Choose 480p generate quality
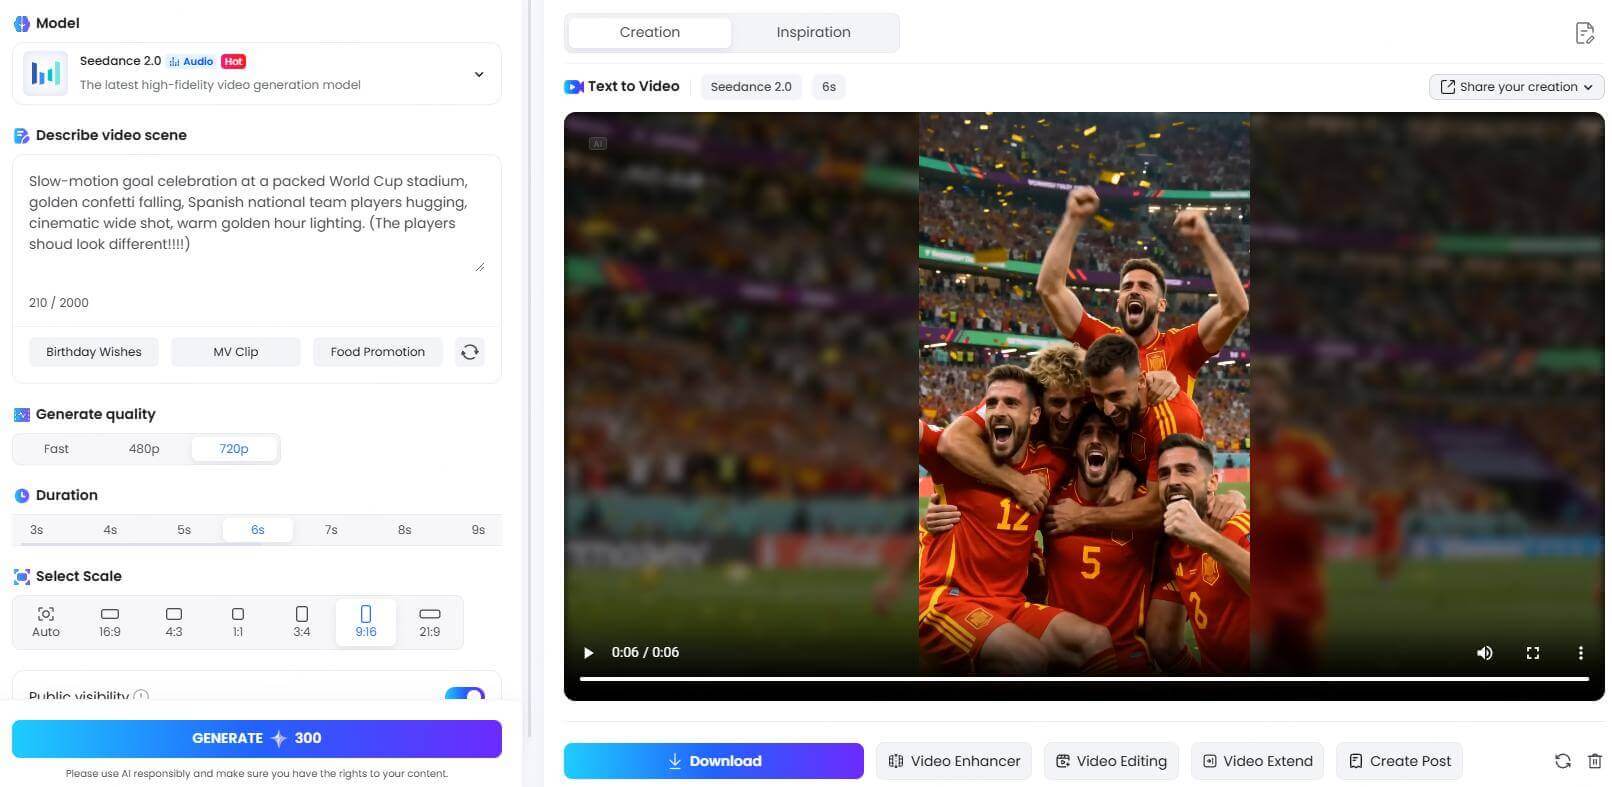This screenshot has width=1612, height=787. pos(144,449)
